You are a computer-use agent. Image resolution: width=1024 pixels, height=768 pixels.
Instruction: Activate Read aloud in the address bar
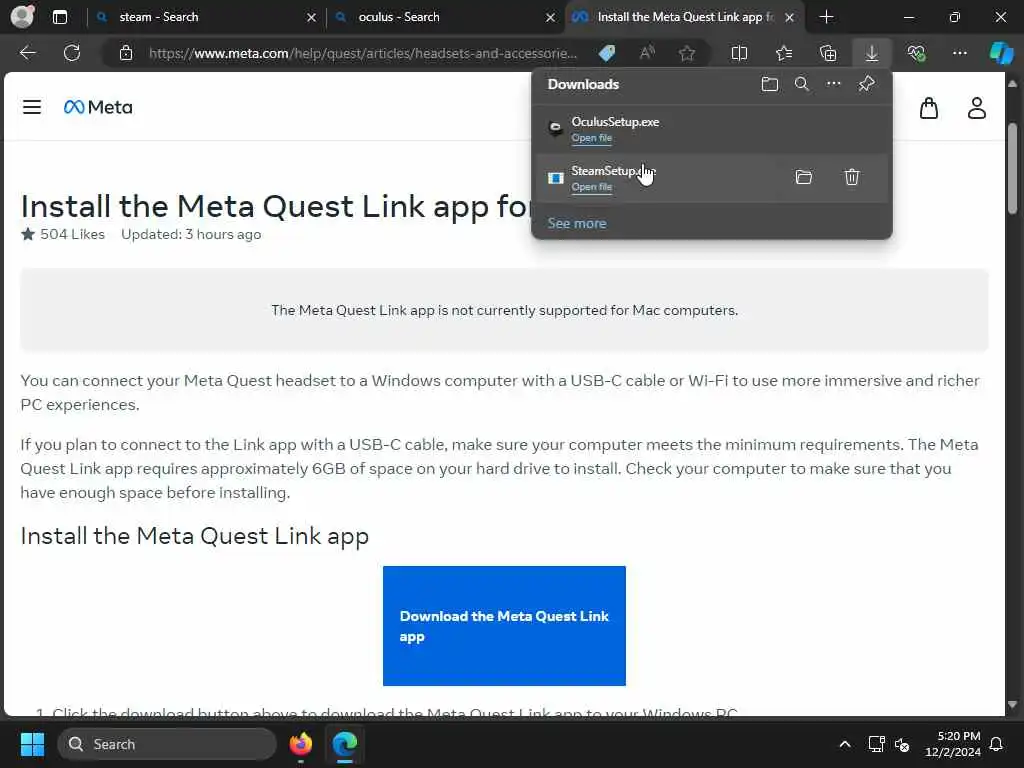click(647, 53)
